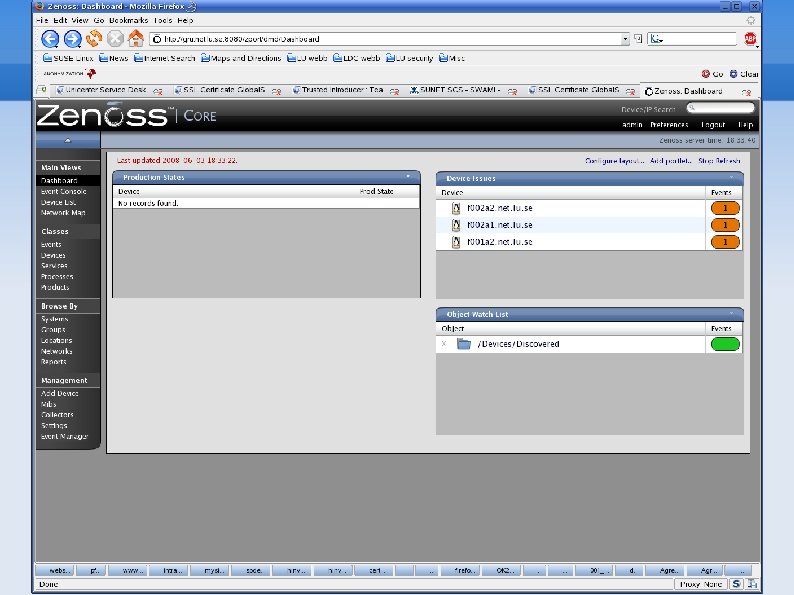Close the SUNET SCS tab with its X
This screenshot has width=794, height=595.
[x=512, y=92]
